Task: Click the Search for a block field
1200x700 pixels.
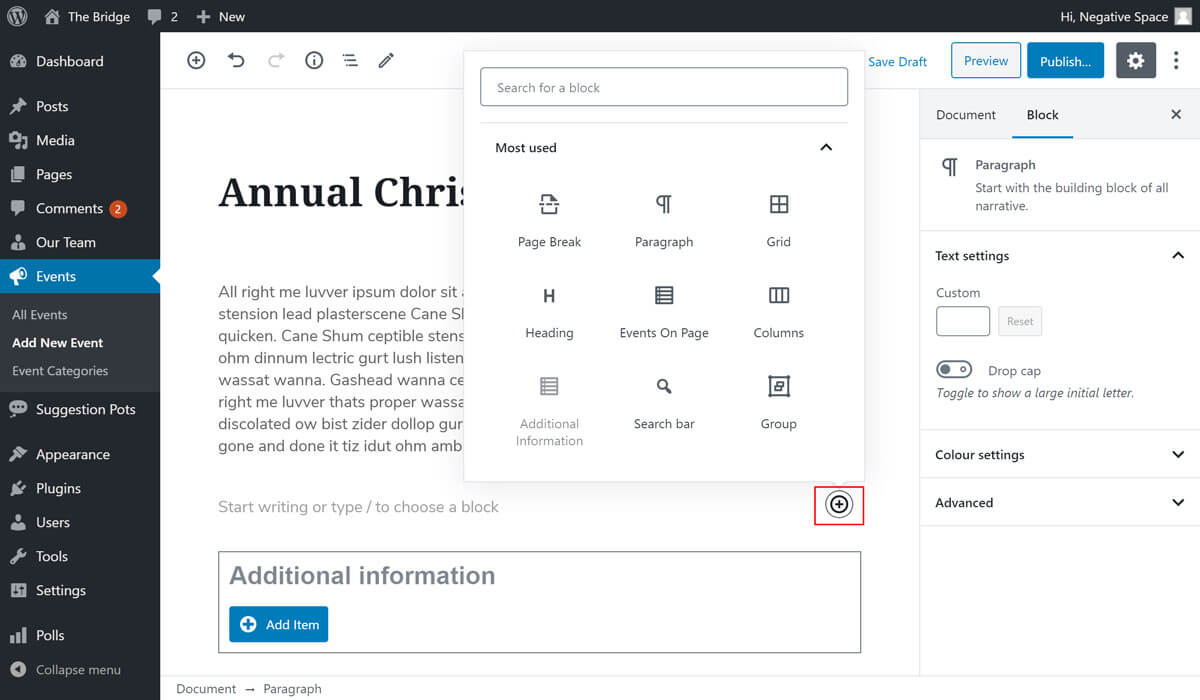Action: pos(664,88)
